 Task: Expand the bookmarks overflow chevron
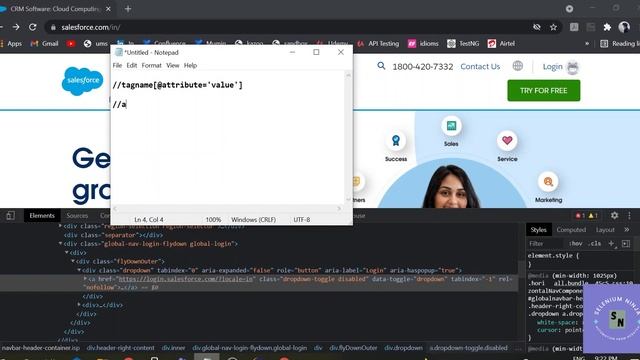[x=587, y=44]
